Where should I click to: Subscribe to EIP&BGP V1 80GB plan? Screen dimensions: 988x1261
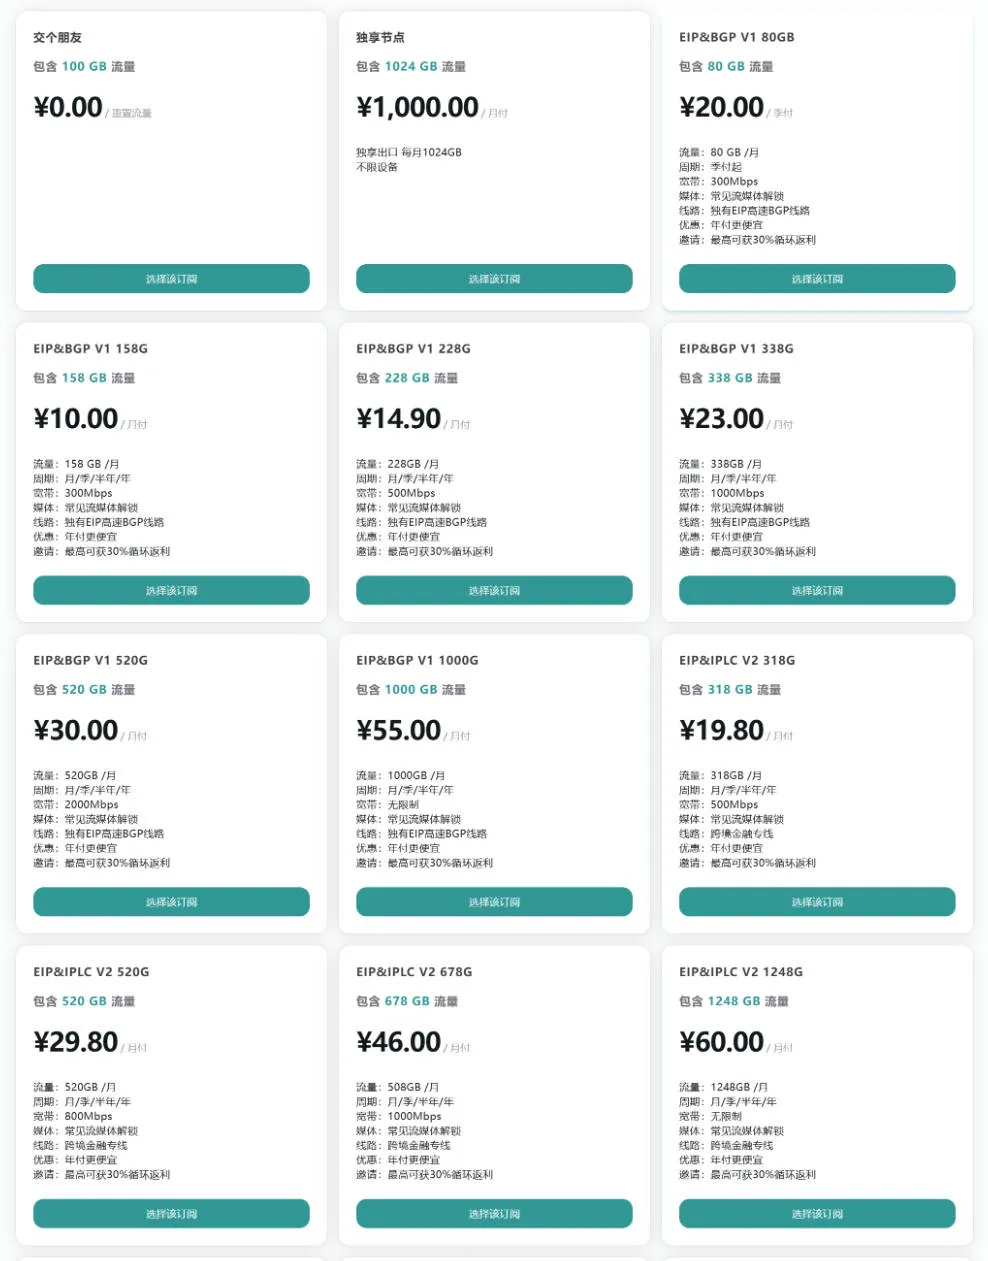[817, 279]
